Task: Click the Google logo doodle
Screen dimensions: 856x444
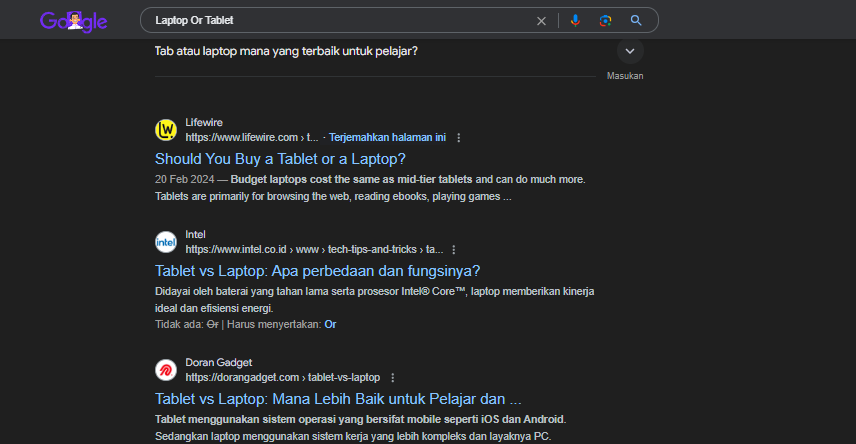Action: click(x=74, y=21)
